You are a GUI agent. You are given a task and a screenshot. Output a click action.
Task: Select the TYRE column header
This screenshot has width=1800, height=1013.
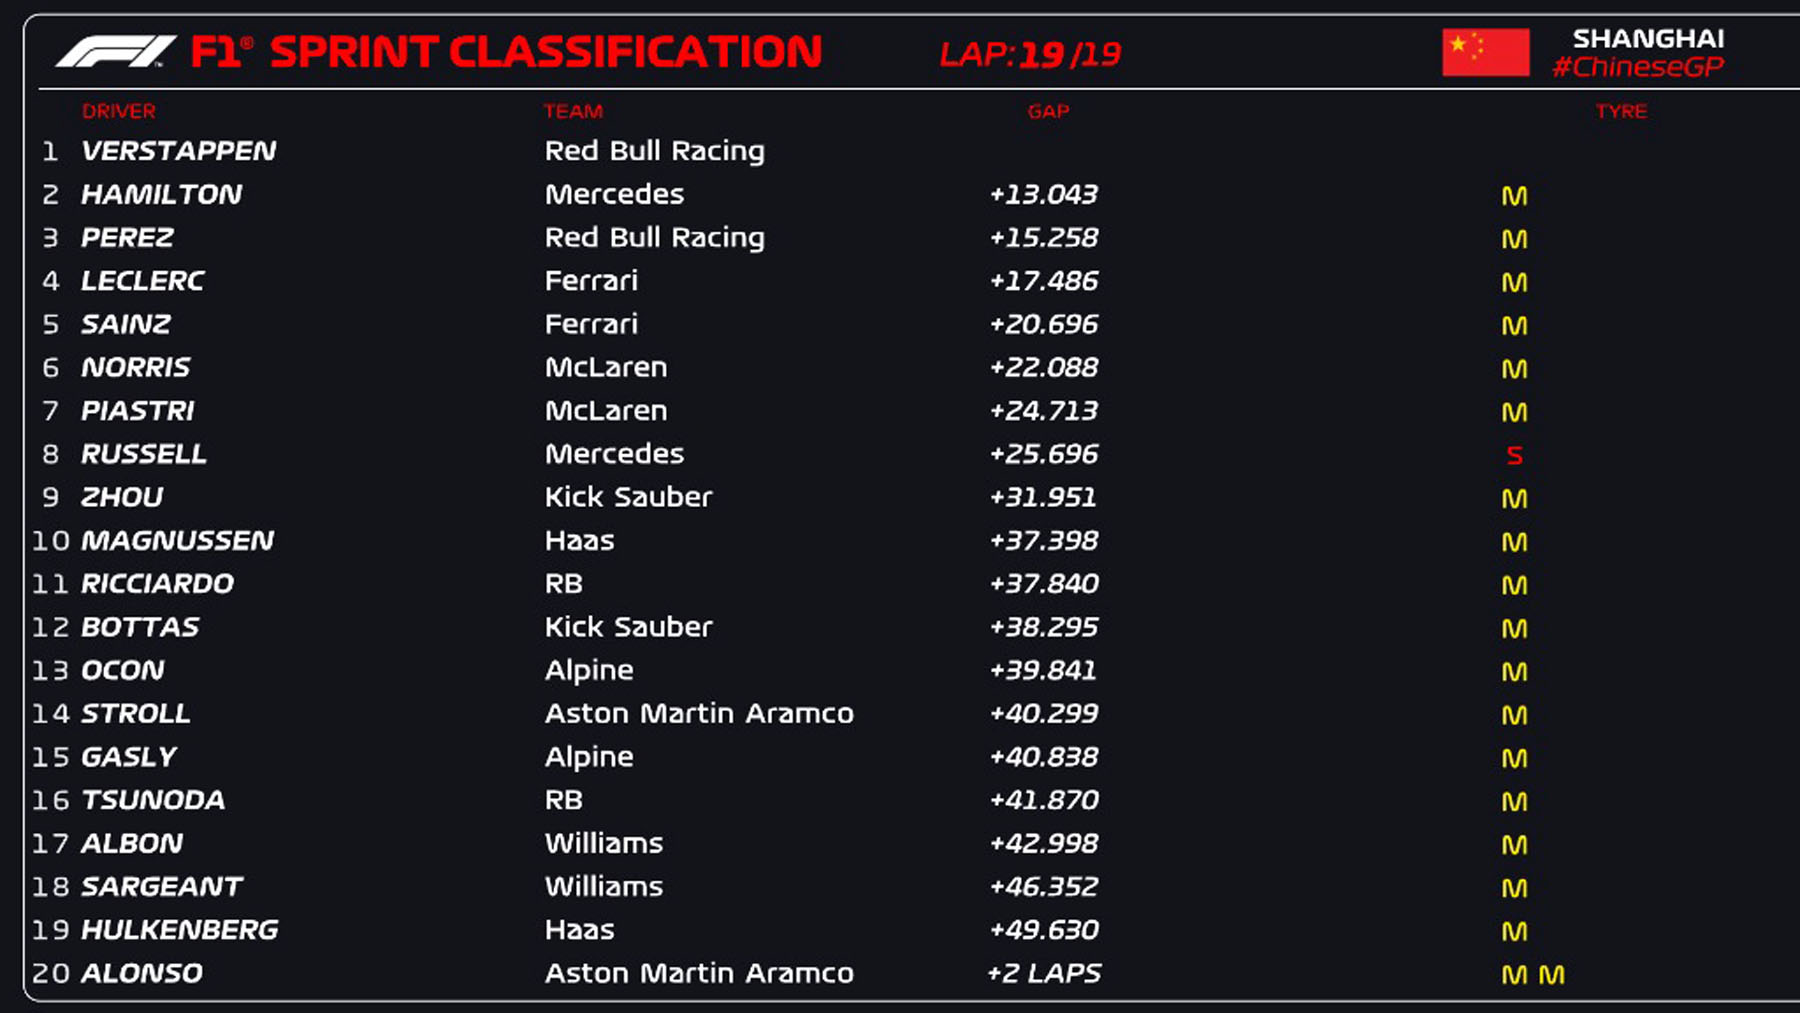pyautogui.click(x=1621, y=111)
